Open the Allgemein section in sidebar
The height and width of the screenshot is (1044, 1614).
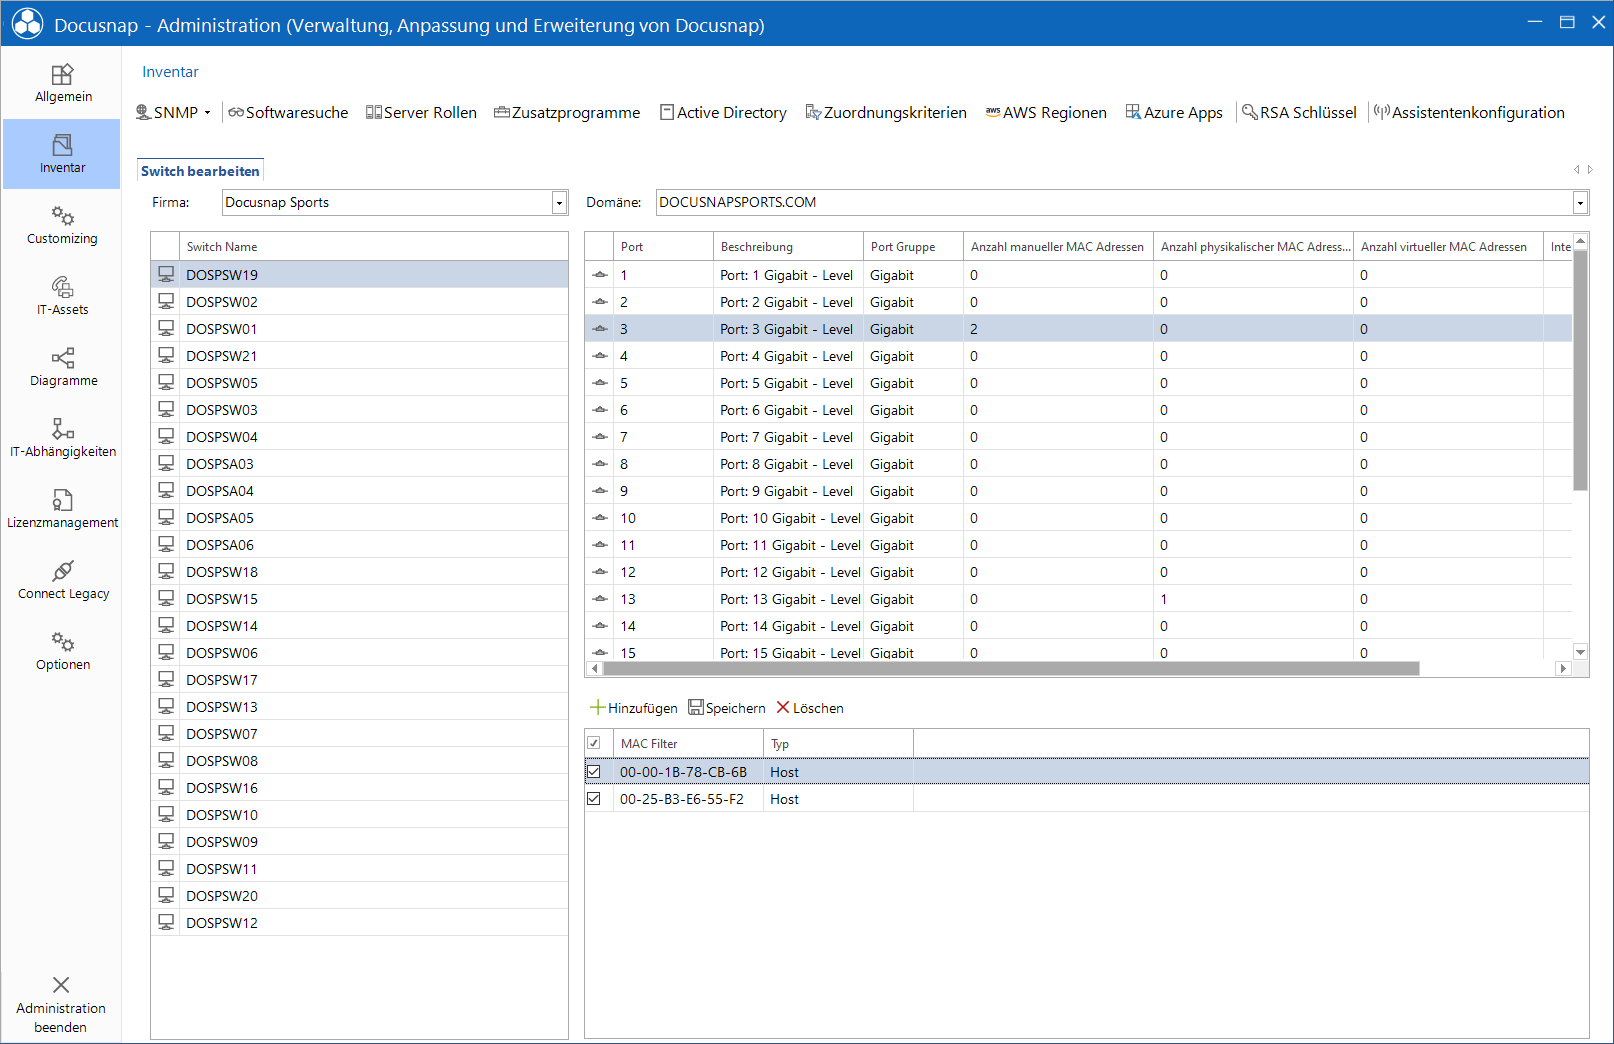[62, 83]
